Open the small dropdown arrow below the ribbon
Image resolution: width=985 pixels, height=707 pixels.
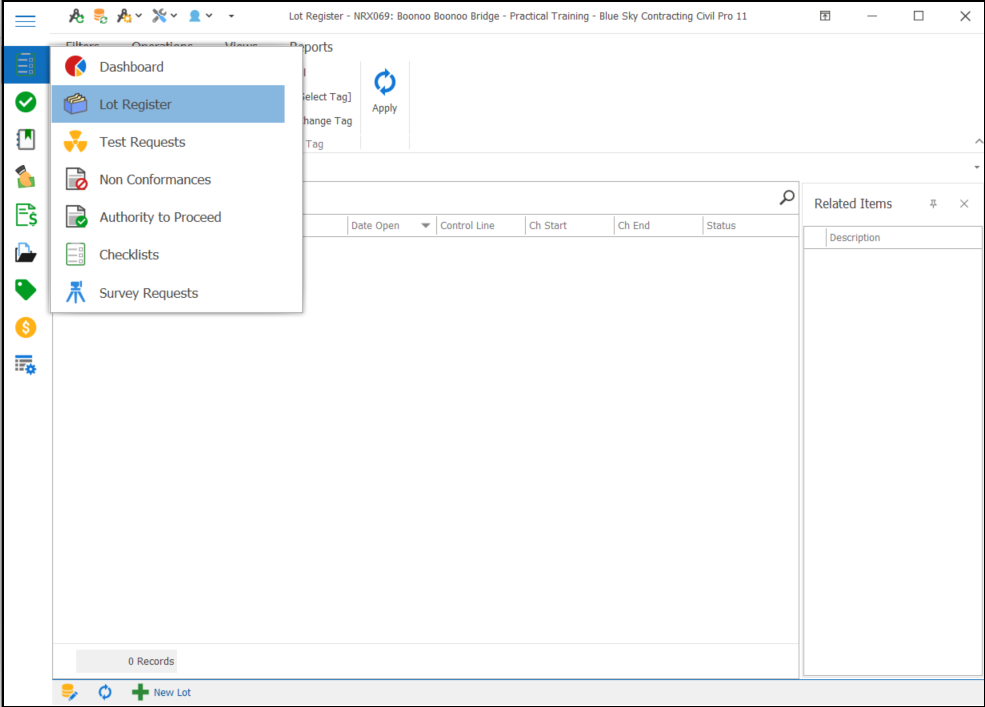(977, 167)
